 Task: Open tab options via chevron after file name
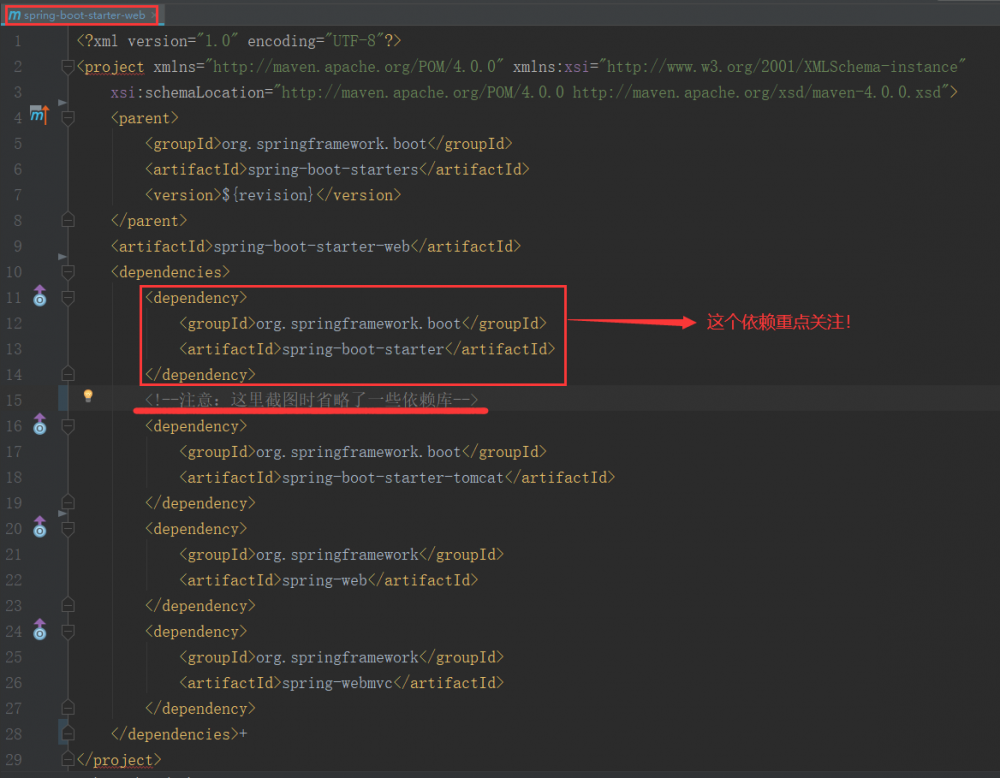click(x=151, y=14)
